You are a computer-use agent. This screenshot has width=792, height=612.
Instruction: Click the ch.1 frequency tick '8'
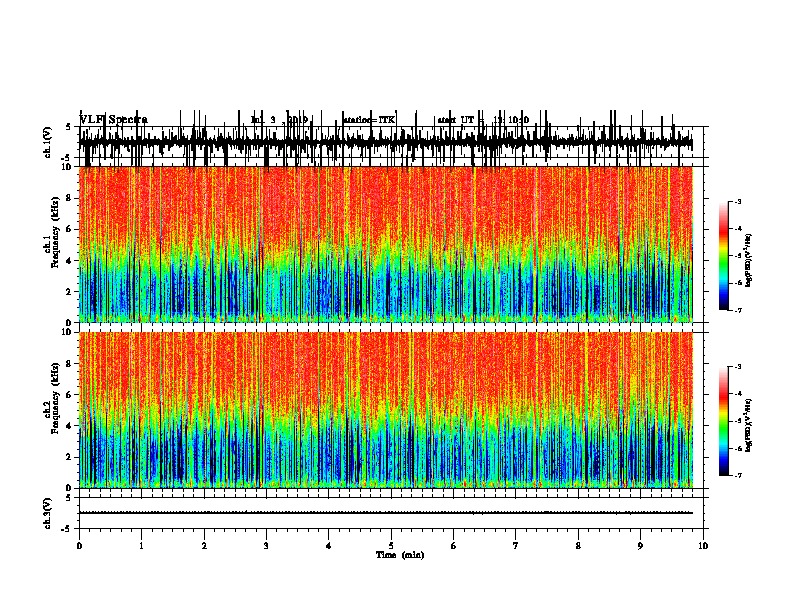tap(69, 198)
